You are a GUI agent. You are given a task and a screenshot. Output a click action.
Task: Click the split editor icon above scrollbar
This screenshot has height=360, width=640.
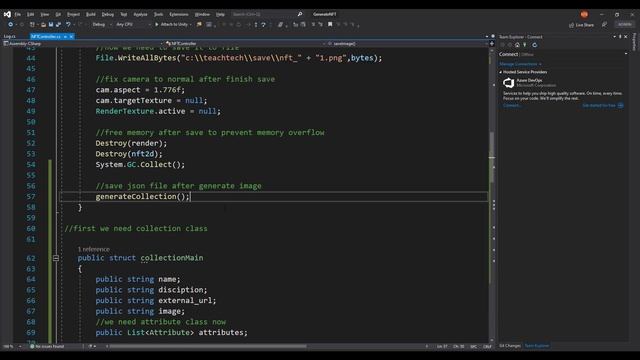click(492, 43)
